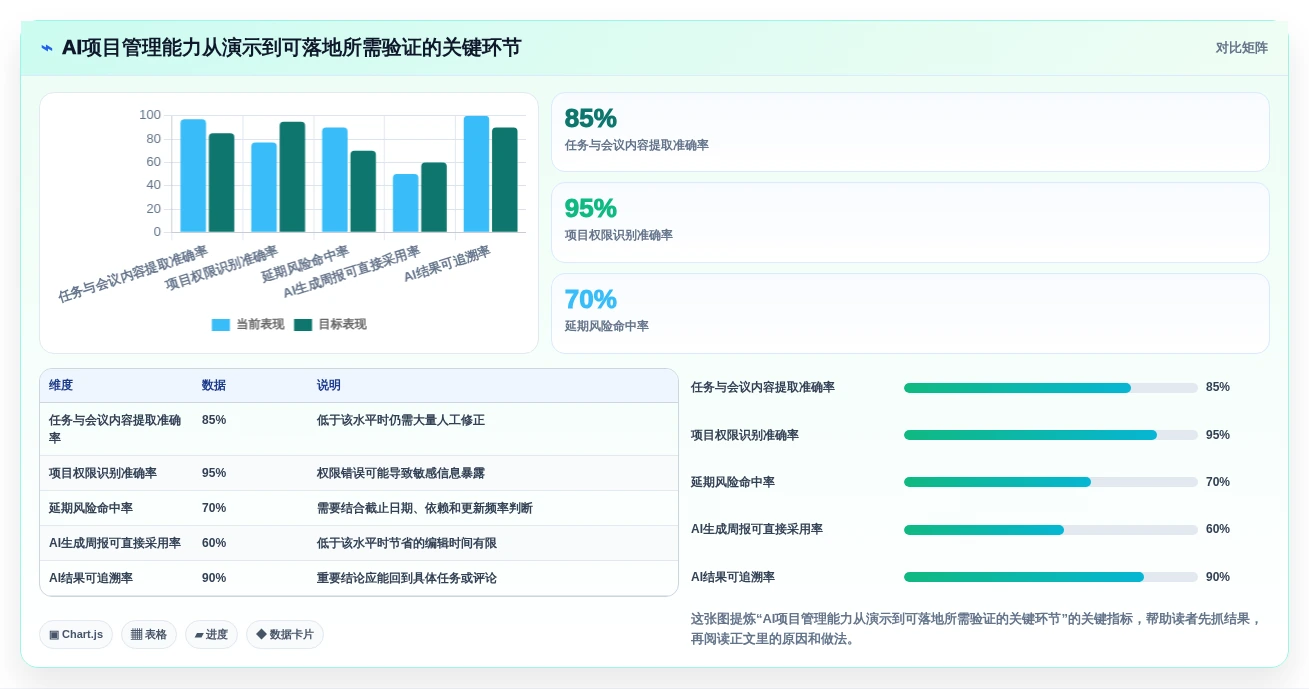Image resolution: width=1309 pixels, height=689 pixels.
Task: Click the AI生成周报可直接采用率 progress bar
Action: (x=1050, y=529)
